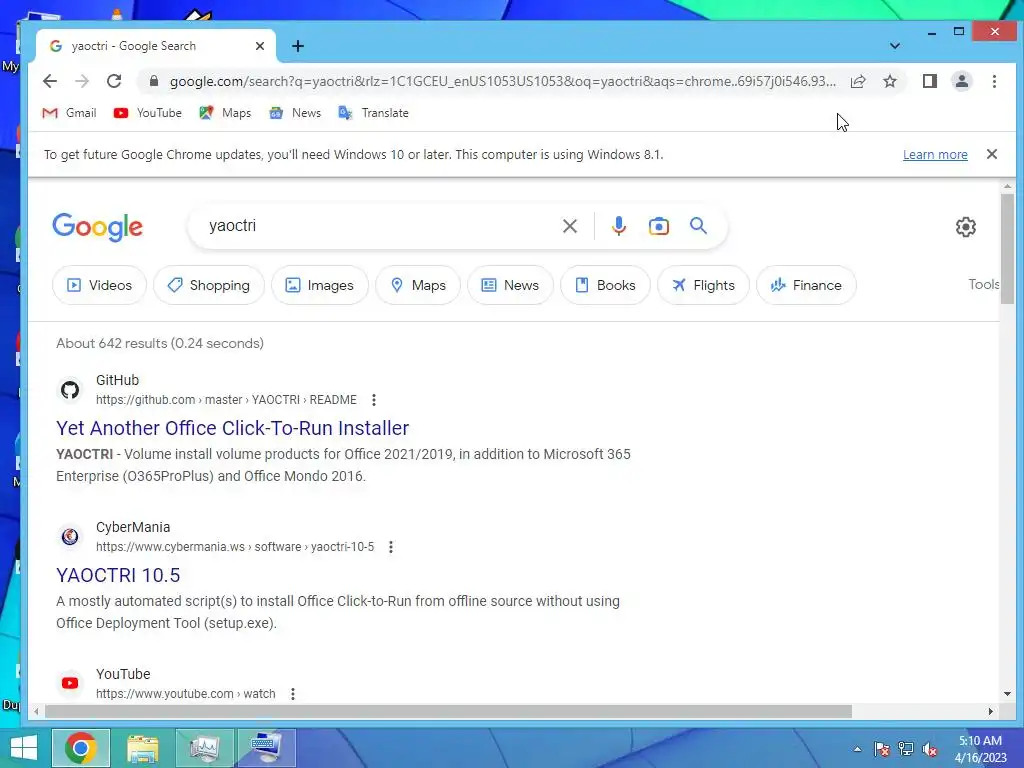Open File Explorer from the taskbar

(x=143, y=748)
